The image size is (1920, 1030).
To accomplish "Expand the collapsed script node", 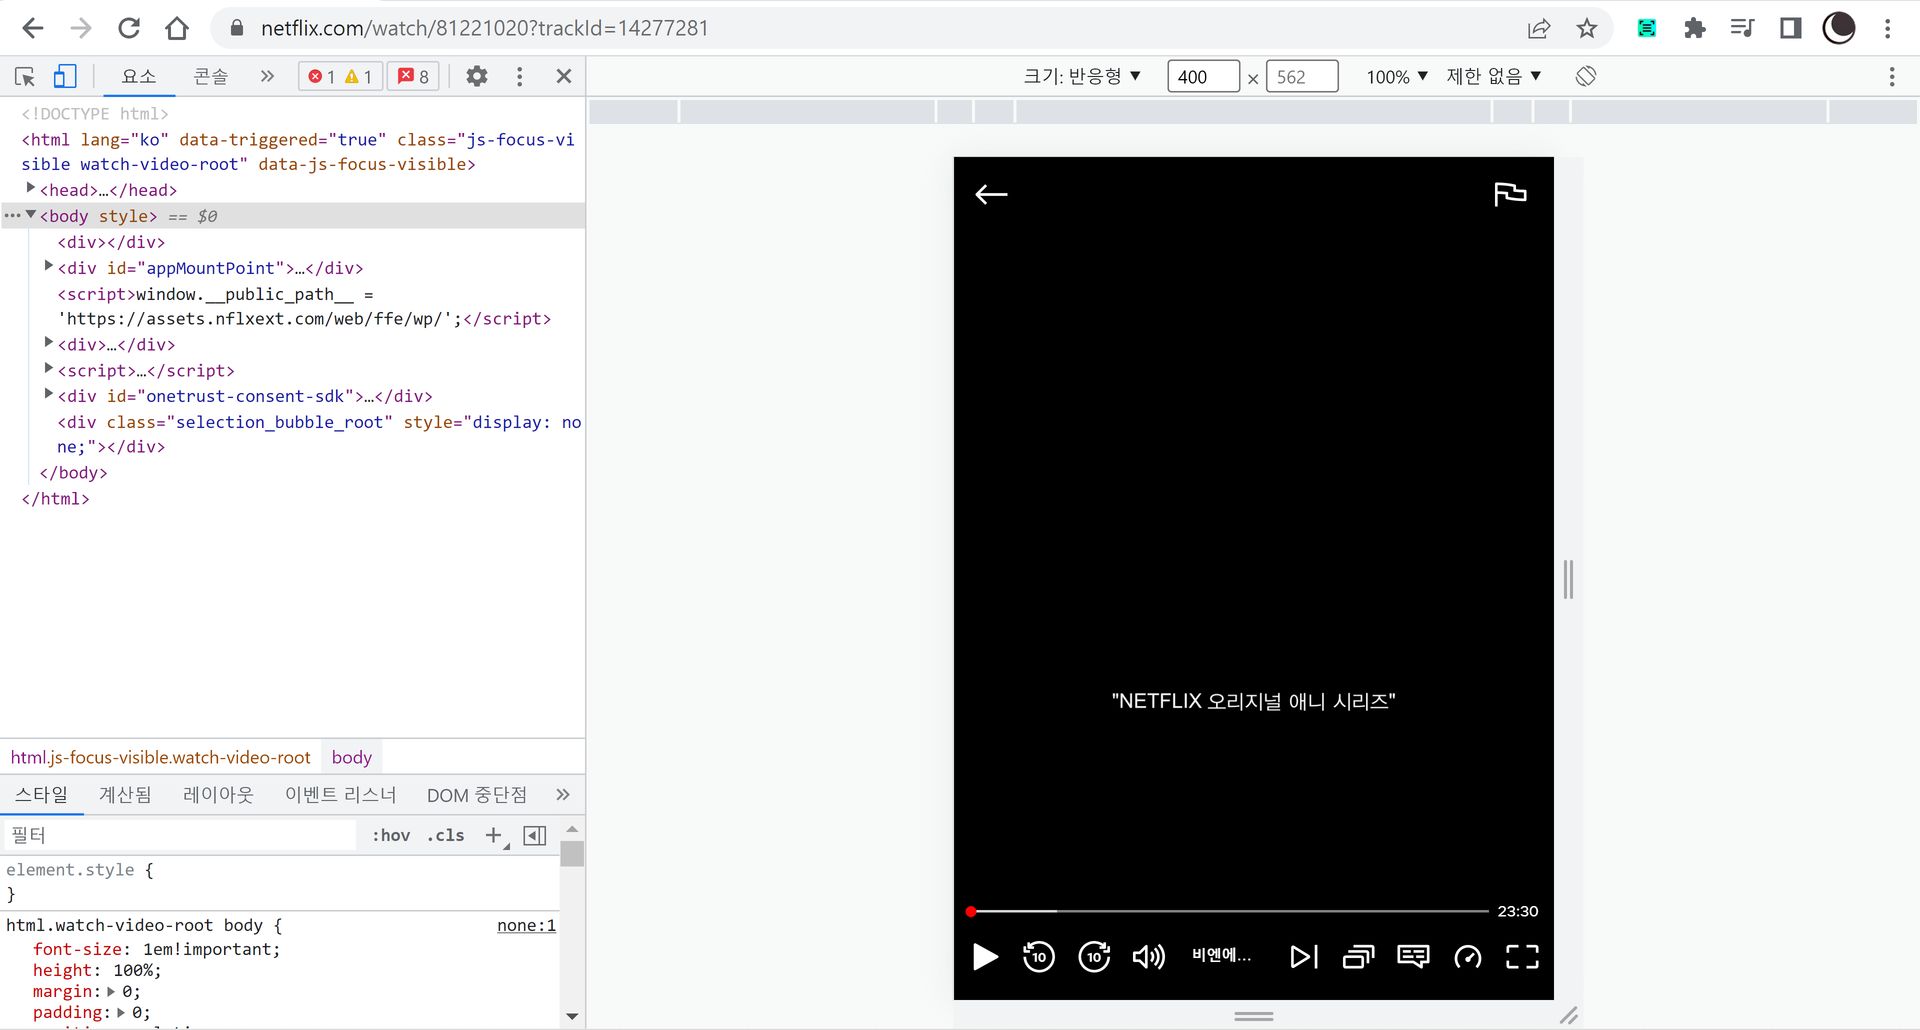I will [49, 368].
